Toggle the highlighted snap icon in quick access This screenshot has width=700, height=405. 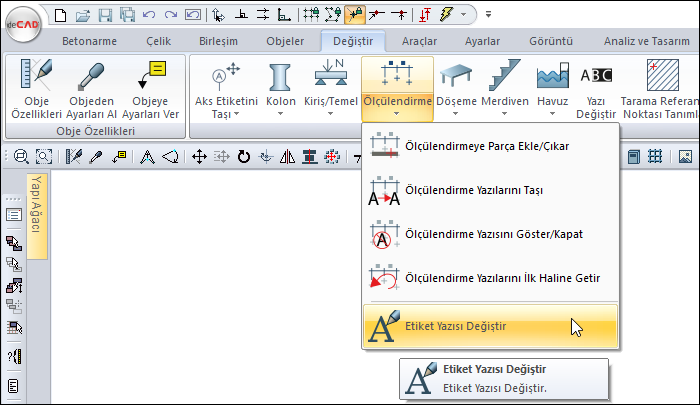(354, 15)
